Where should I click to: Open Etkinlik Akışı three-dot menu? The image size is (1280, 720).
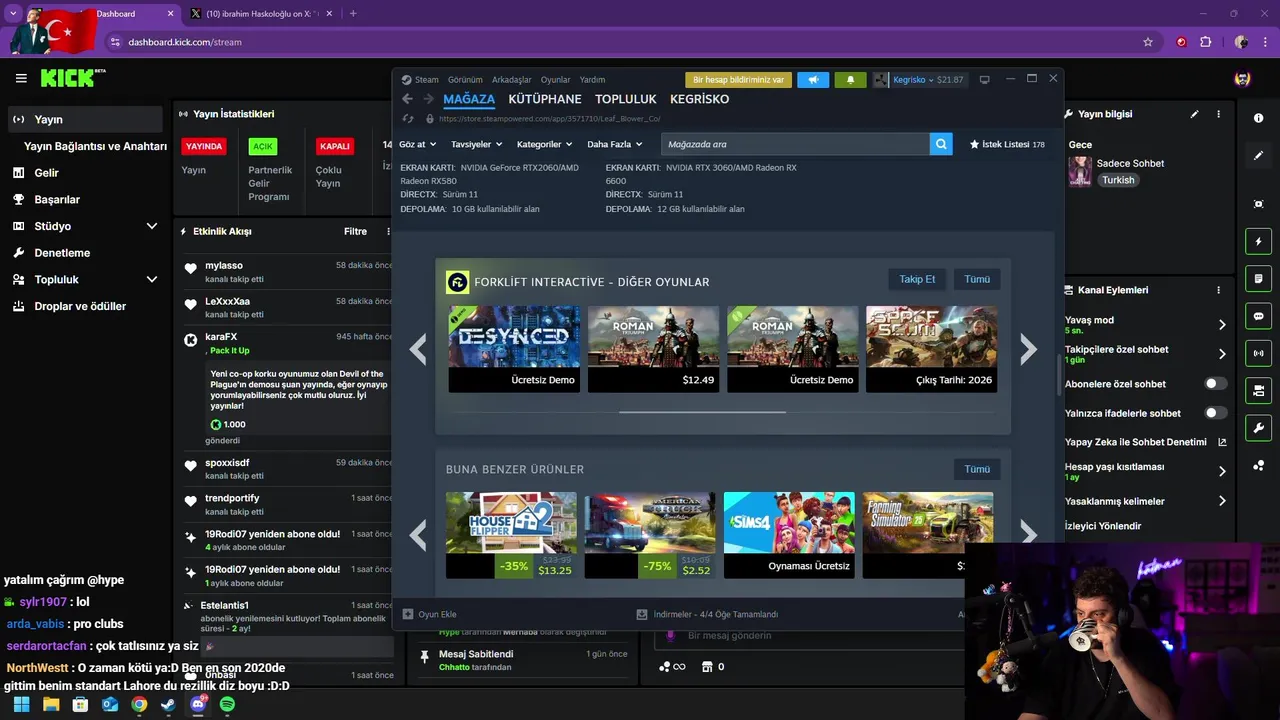(x=388, y=231)
